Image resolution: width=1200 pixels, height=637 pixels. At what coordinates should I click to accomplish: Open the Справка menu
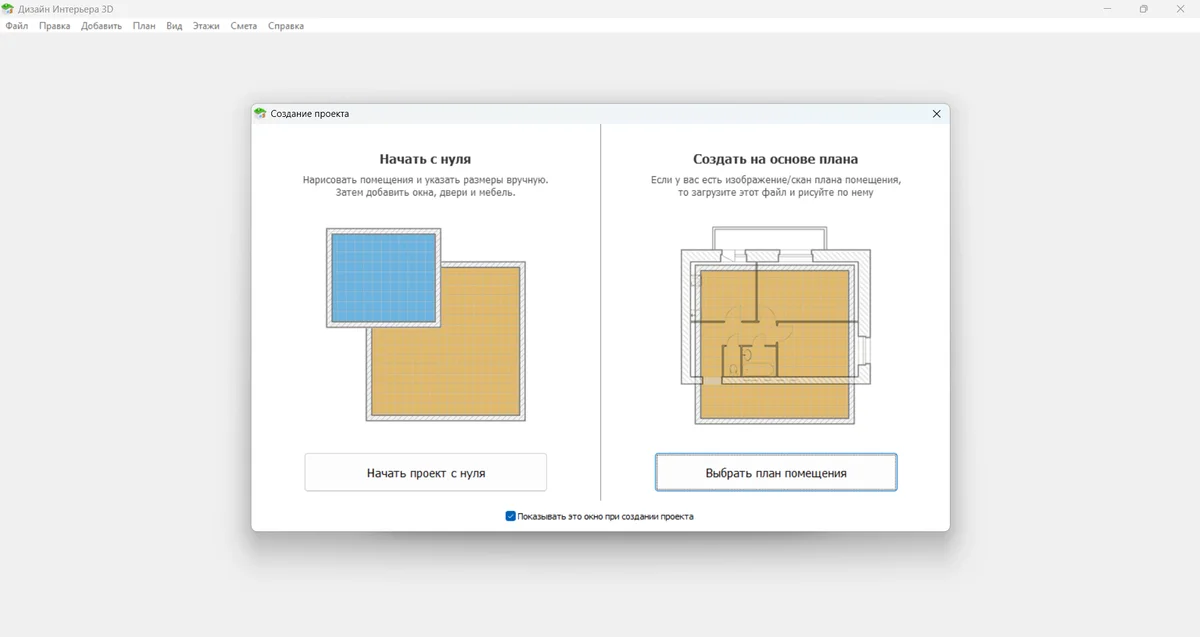[286, 26]
